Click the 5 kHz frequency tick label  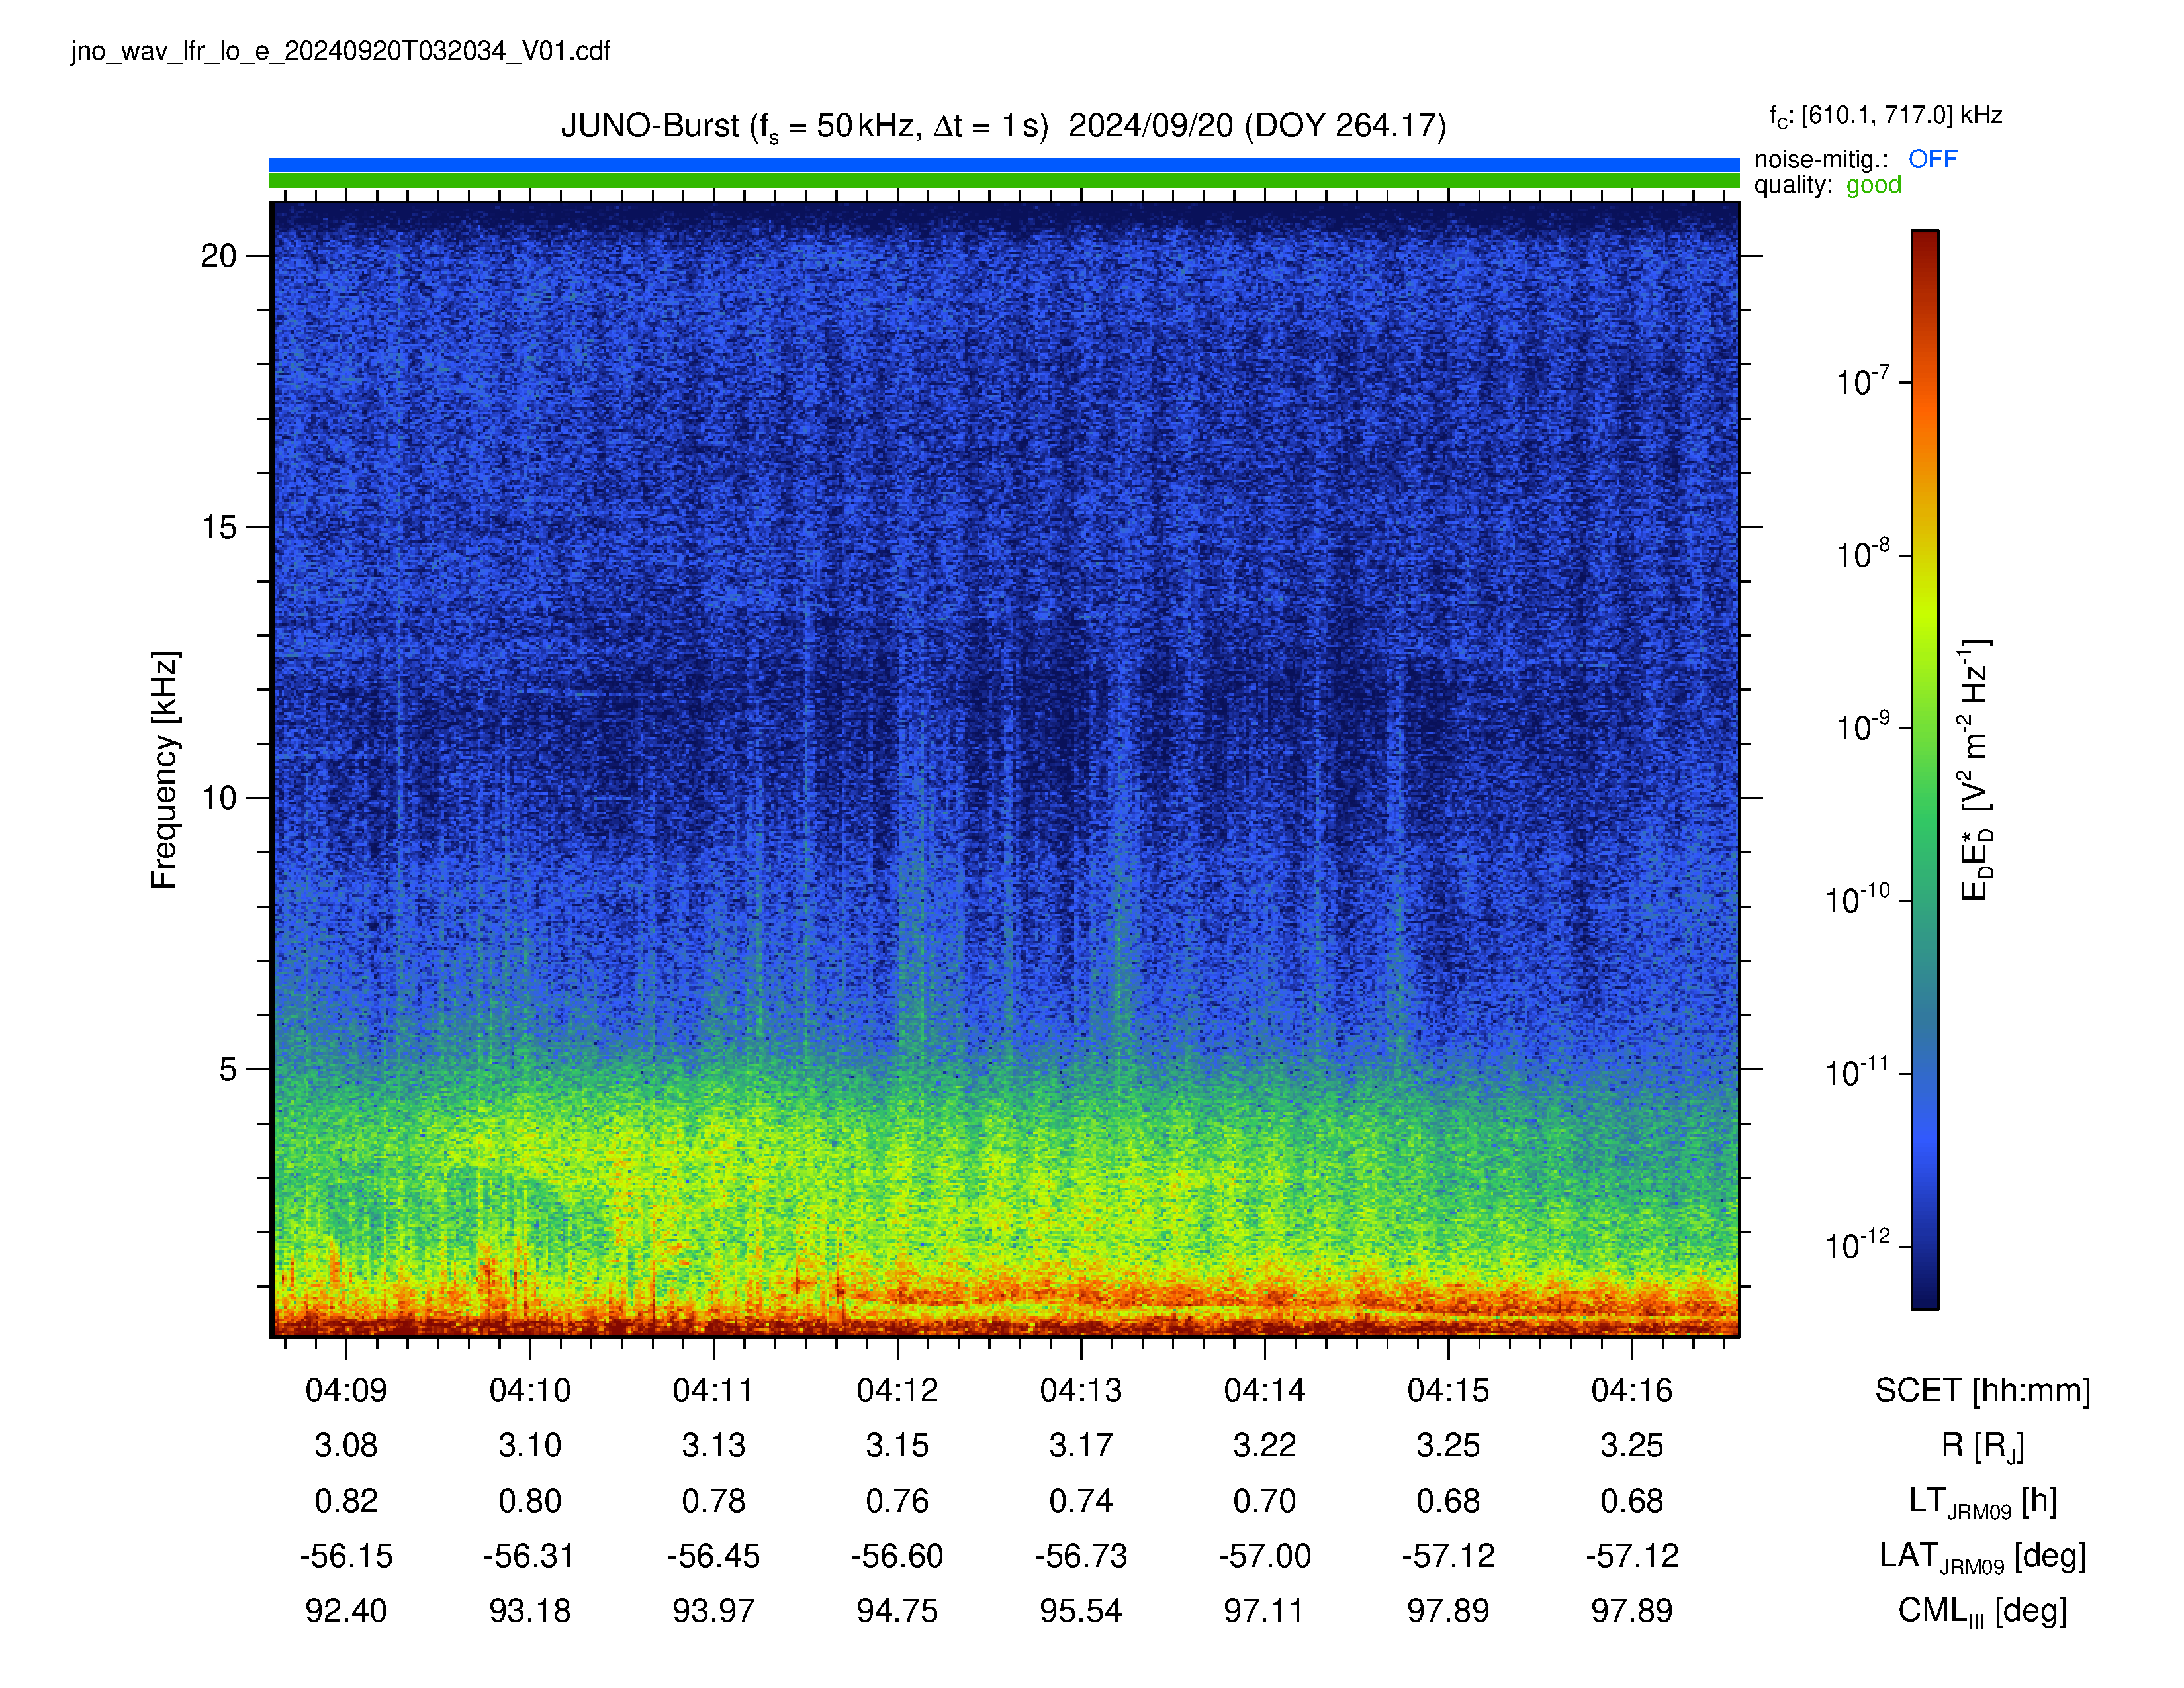coord(228,1069)
